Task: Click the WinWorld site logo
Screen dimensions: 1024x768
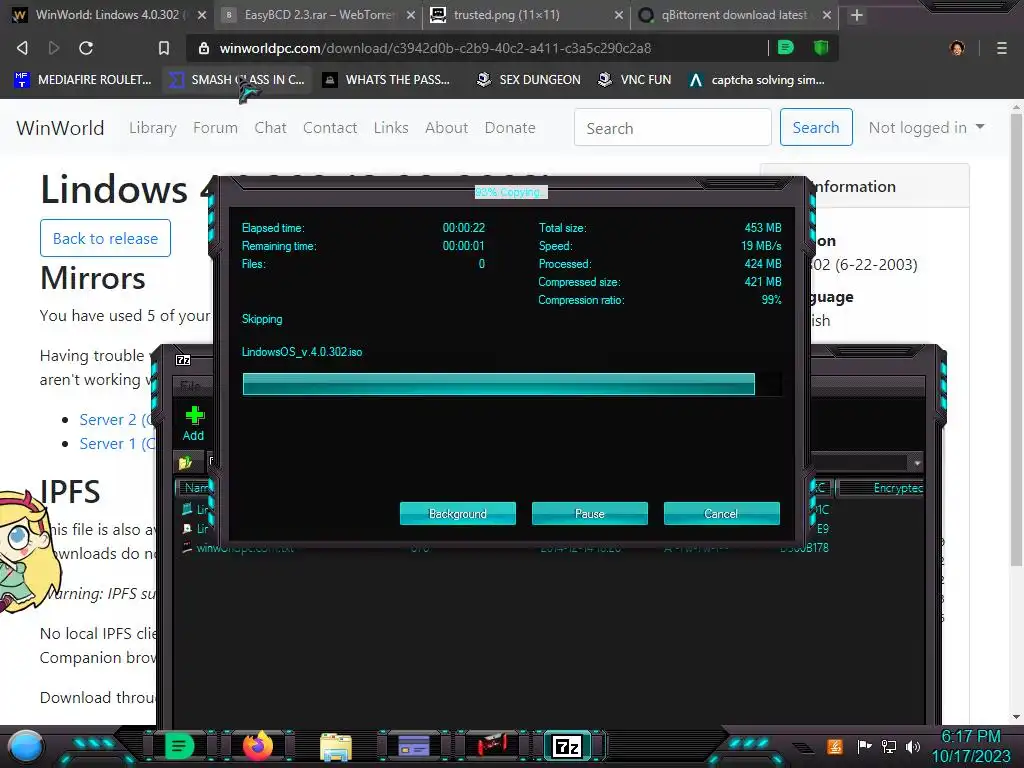Action: [x=60, y=128]
